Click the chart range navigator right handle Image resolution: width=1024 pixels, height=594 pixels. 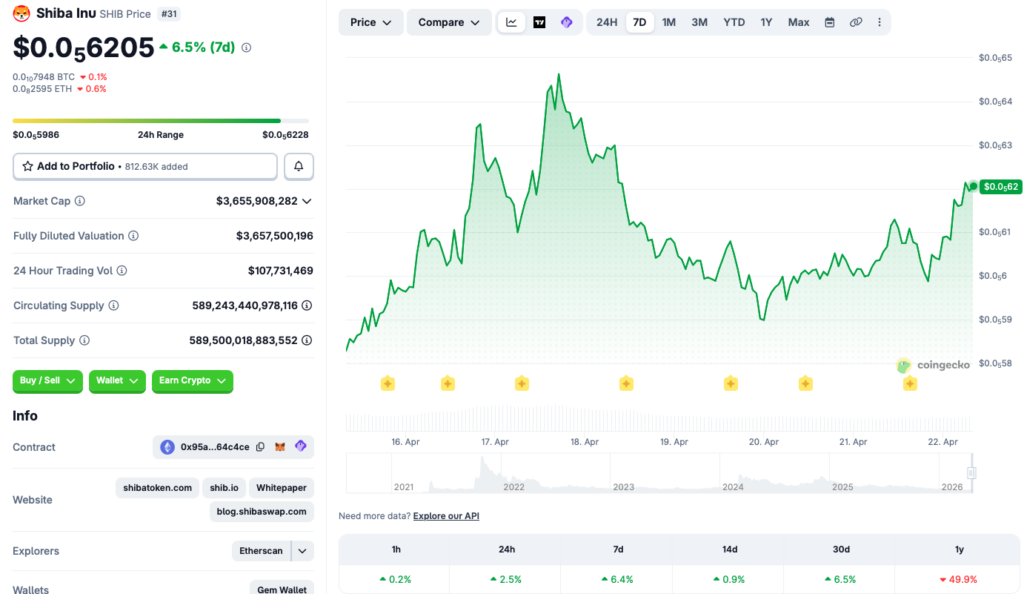coord(971,473)
